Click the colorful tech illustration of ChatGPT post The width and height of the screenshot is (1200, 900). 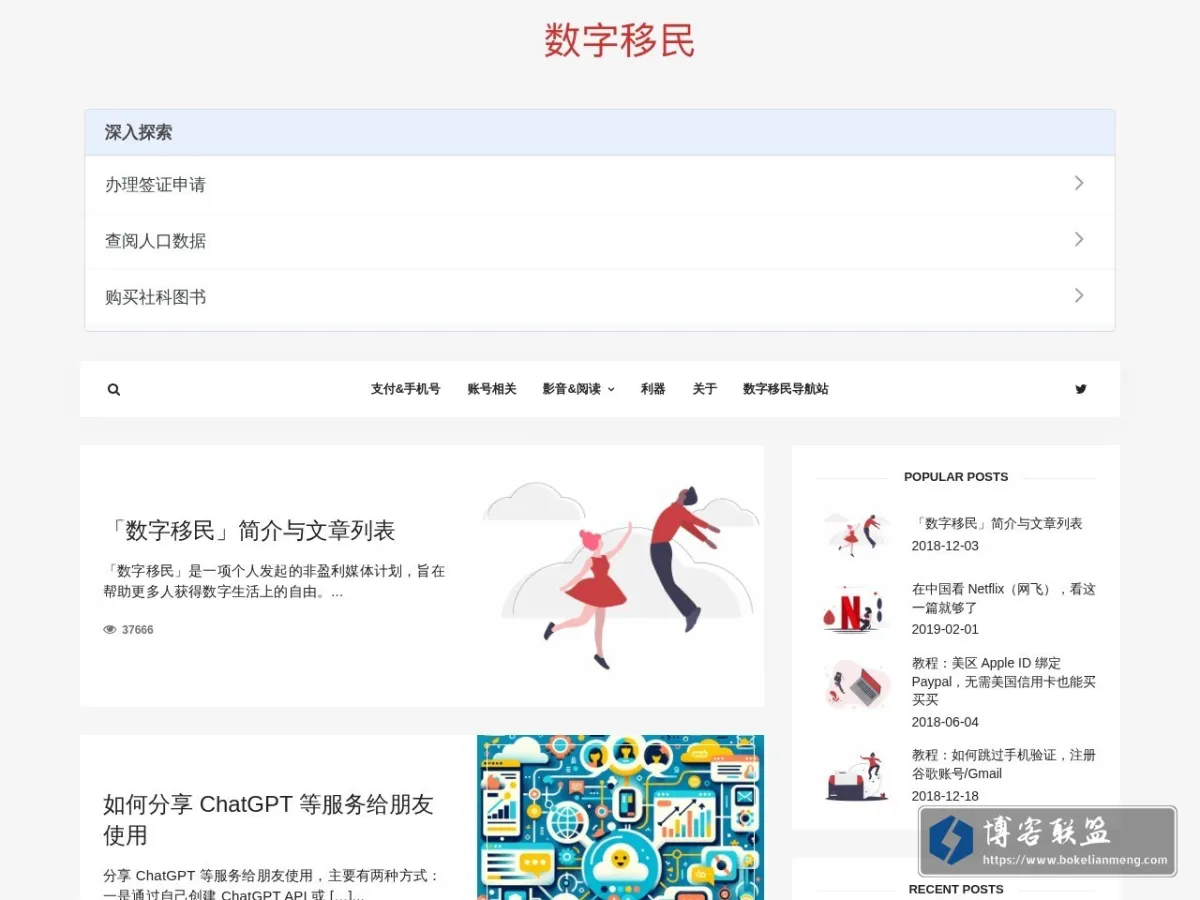[620, 818]
